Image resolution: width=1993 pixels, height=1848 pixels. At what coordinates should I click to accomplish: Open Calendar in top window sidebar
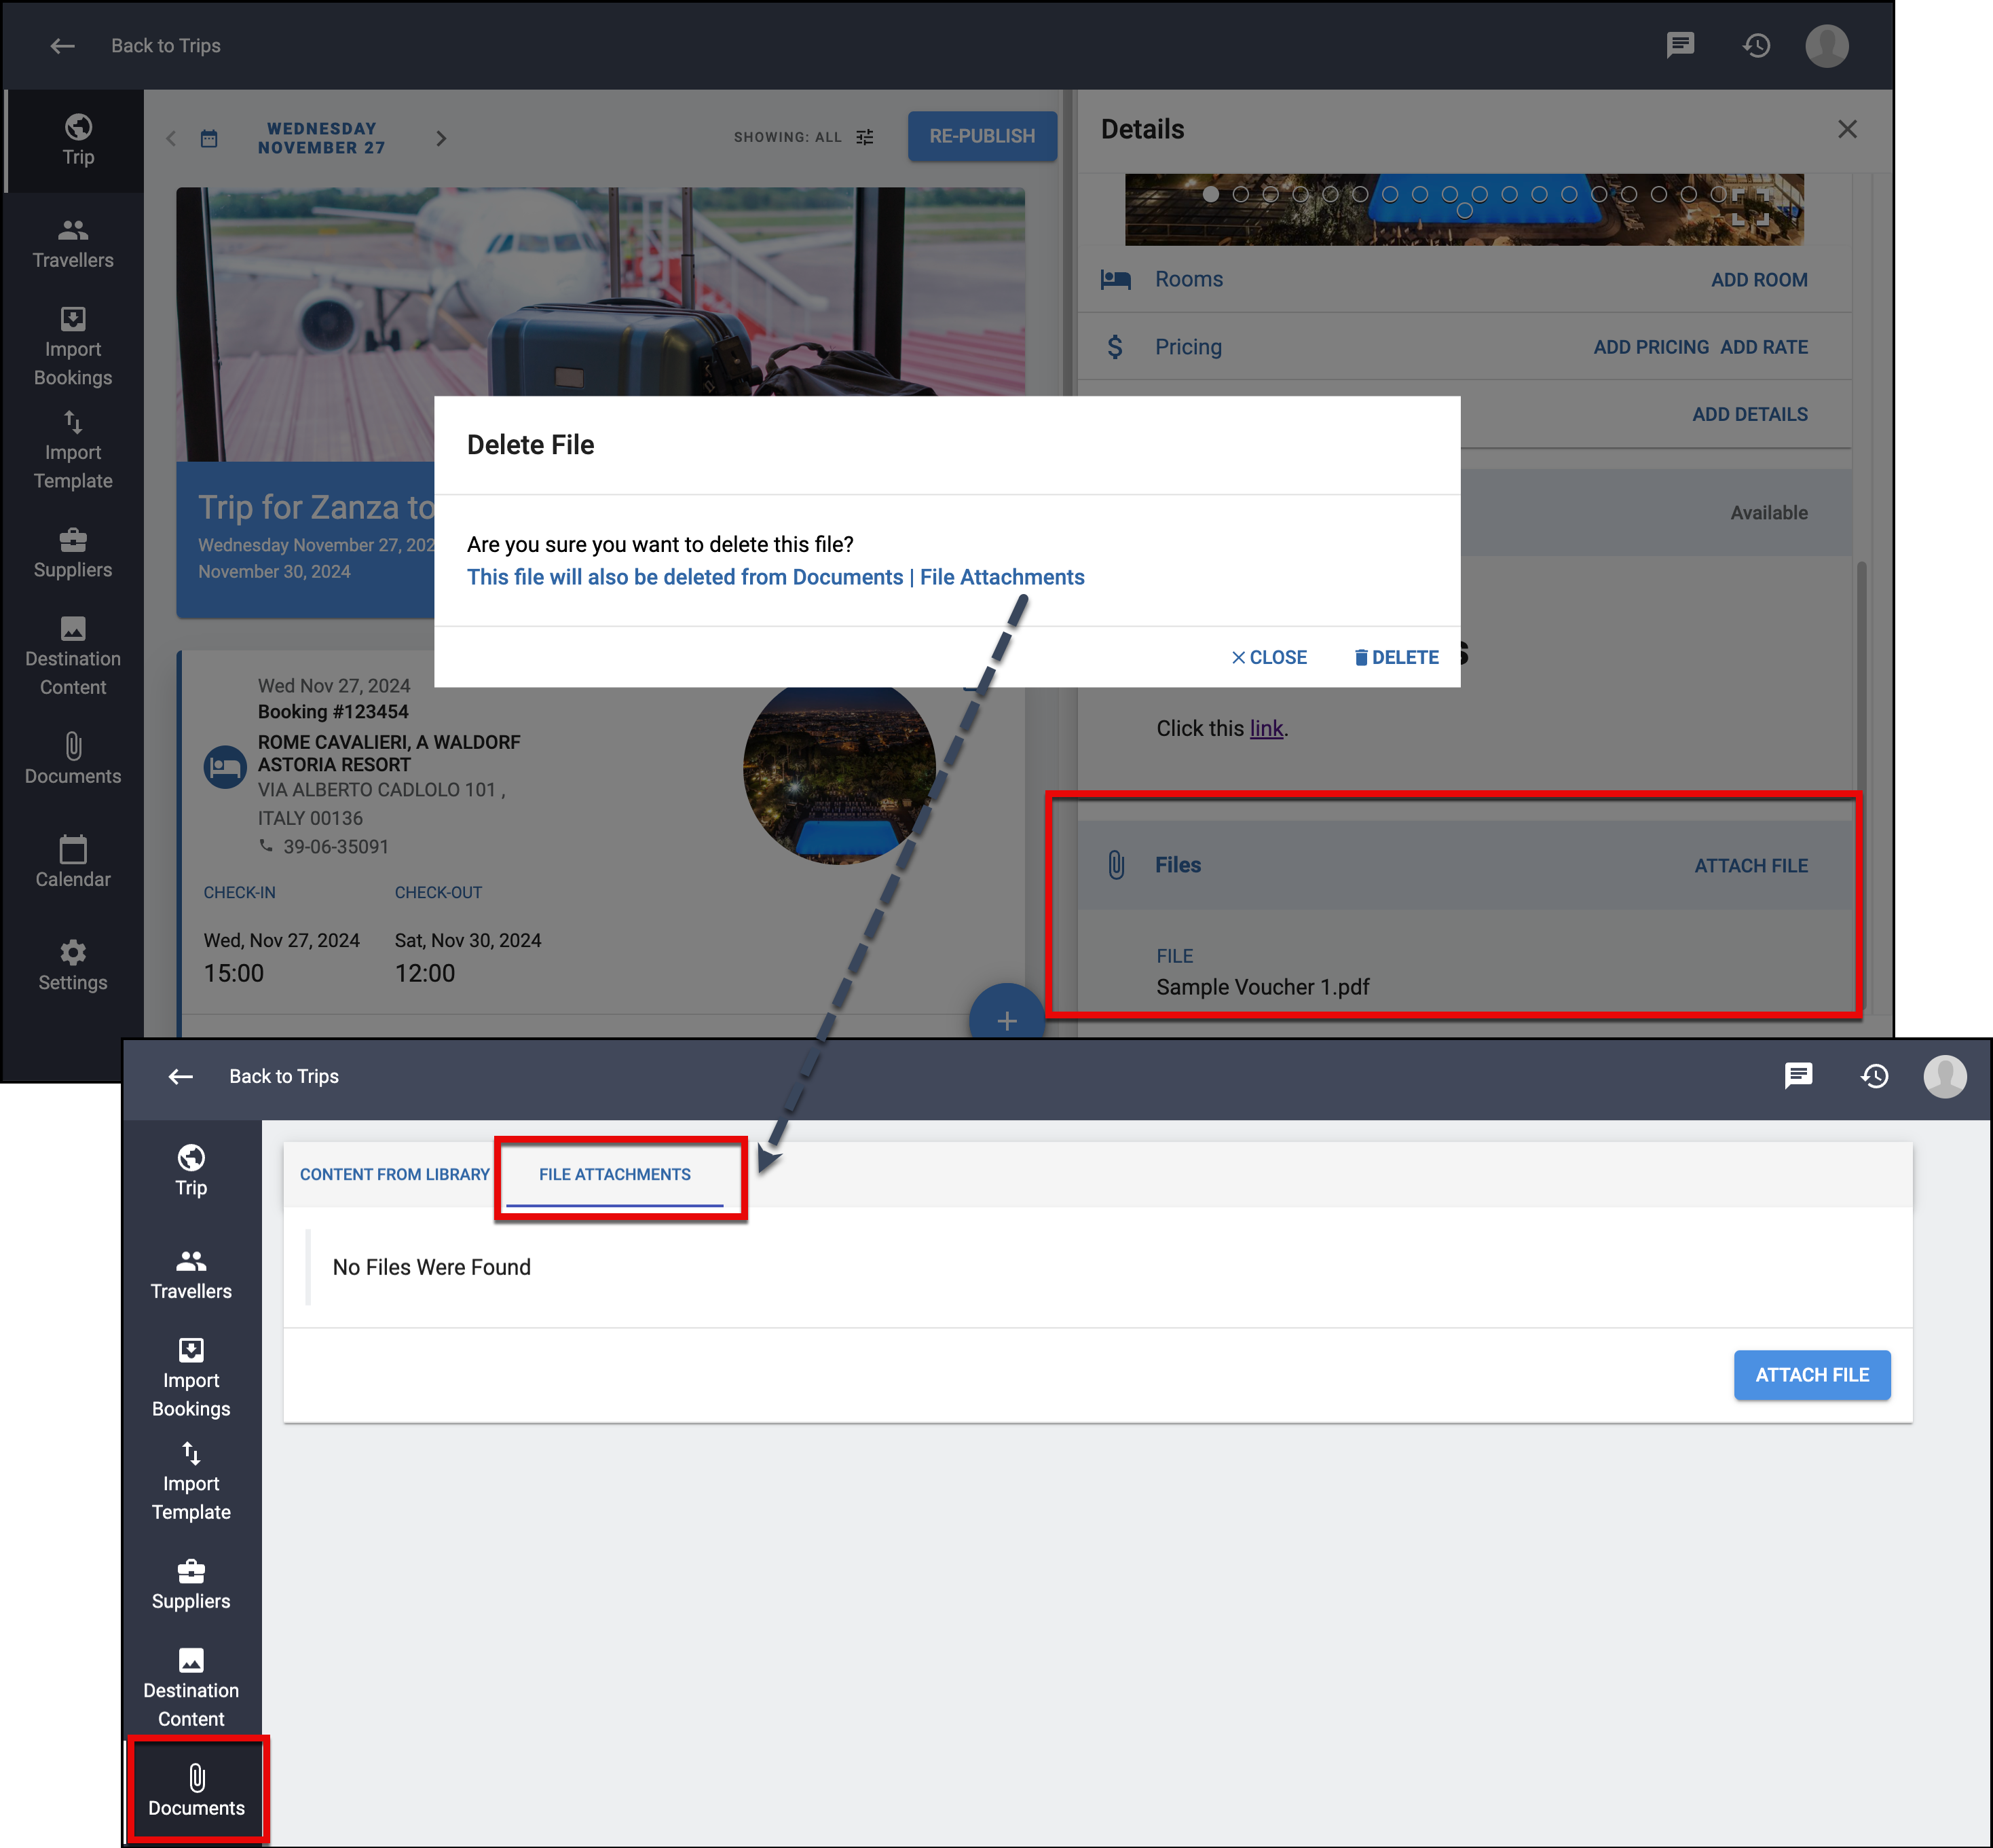[x=73, y=863]
